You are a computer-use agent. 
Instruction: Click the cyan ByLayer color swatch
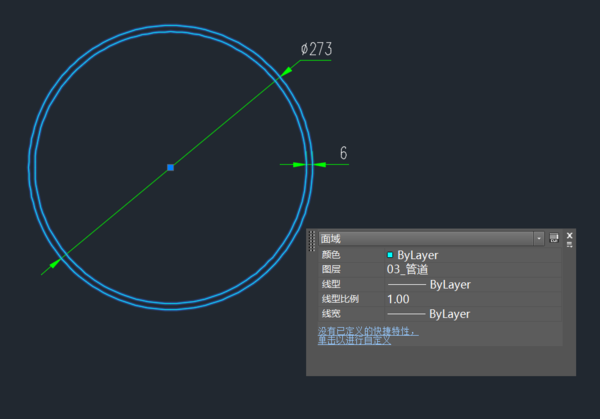point(390,255)
